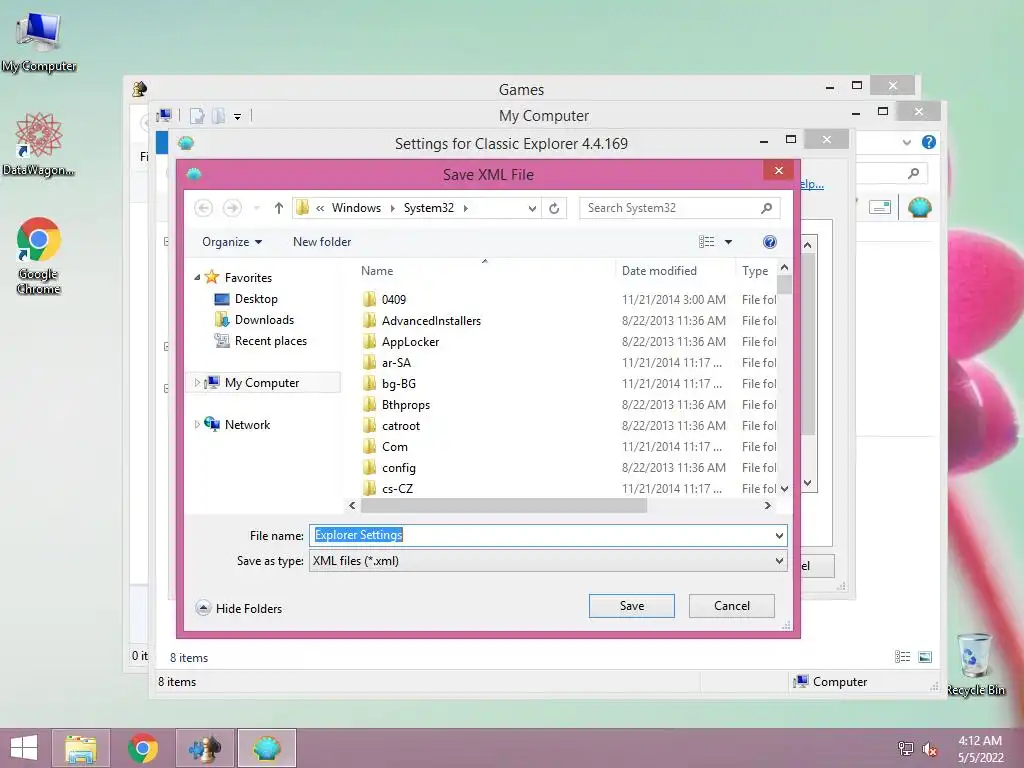Open the Windows Start button
Screen dimensions: 1024x768
click(24, 748)
